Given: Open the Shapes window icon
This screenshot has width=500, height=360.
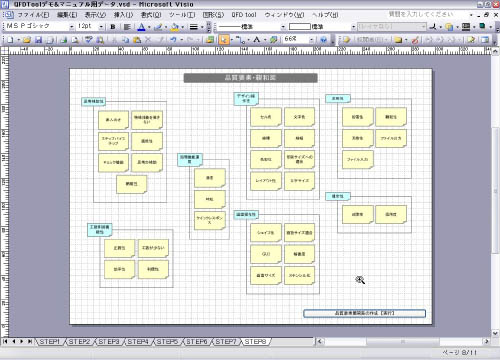Looking at the screenshot, I should point(210,40).
